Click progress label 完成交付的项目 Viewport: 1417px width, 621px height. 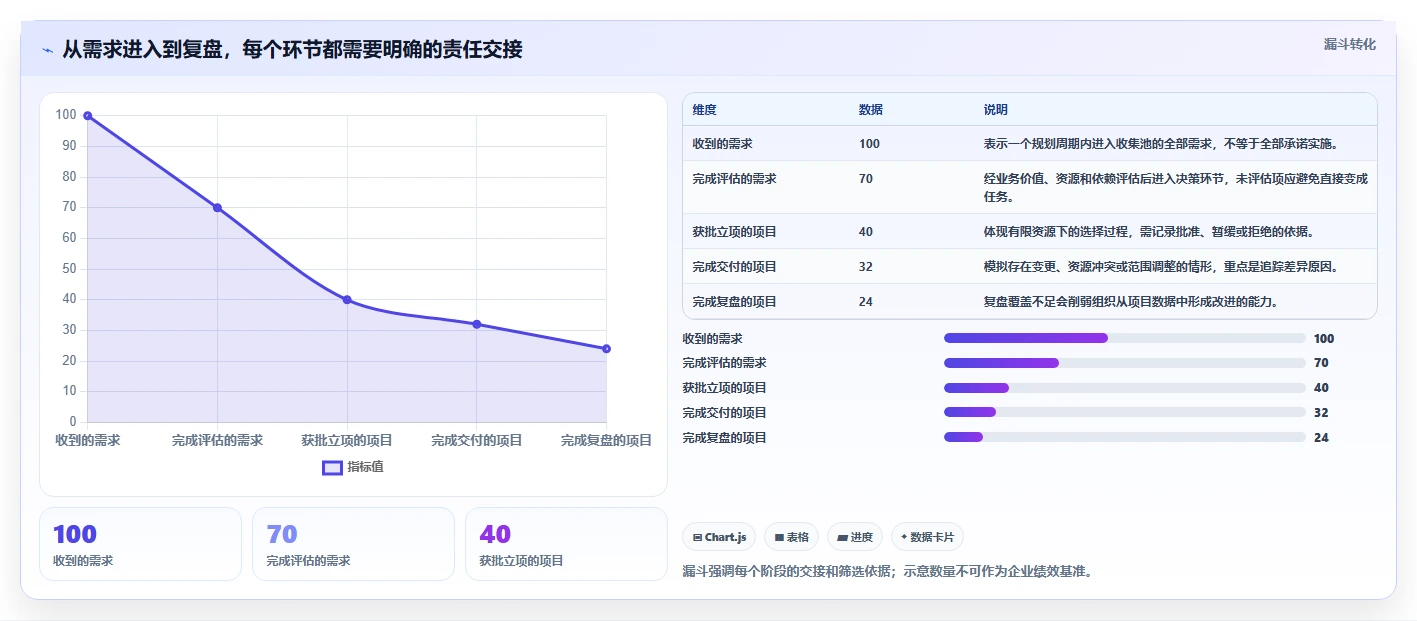click(x=724, y=413)
